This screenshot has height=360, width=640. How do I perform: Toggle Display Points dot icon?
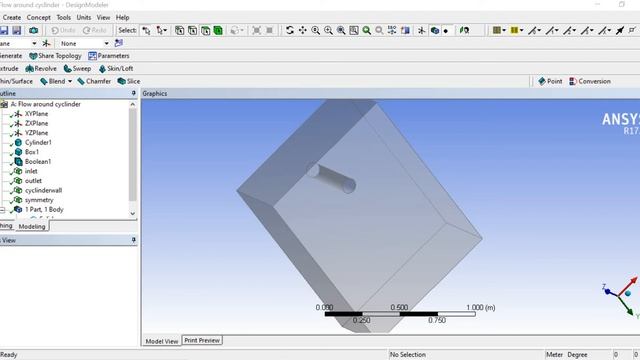pos(446,31)
